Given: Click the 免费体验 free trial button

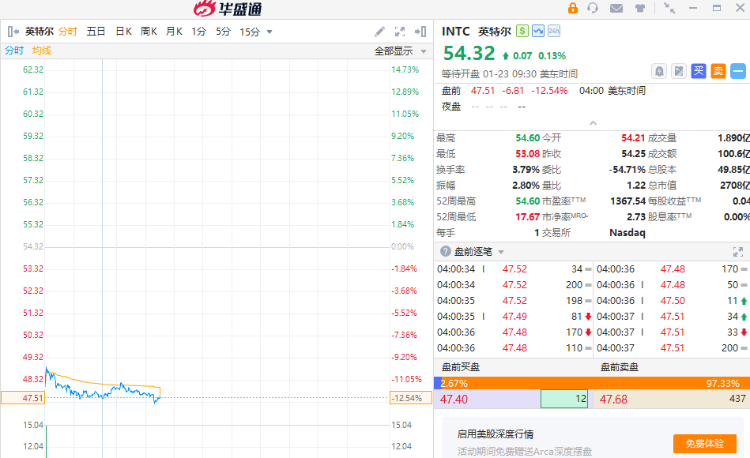Looking at the screenshot, I should (704, 443).
